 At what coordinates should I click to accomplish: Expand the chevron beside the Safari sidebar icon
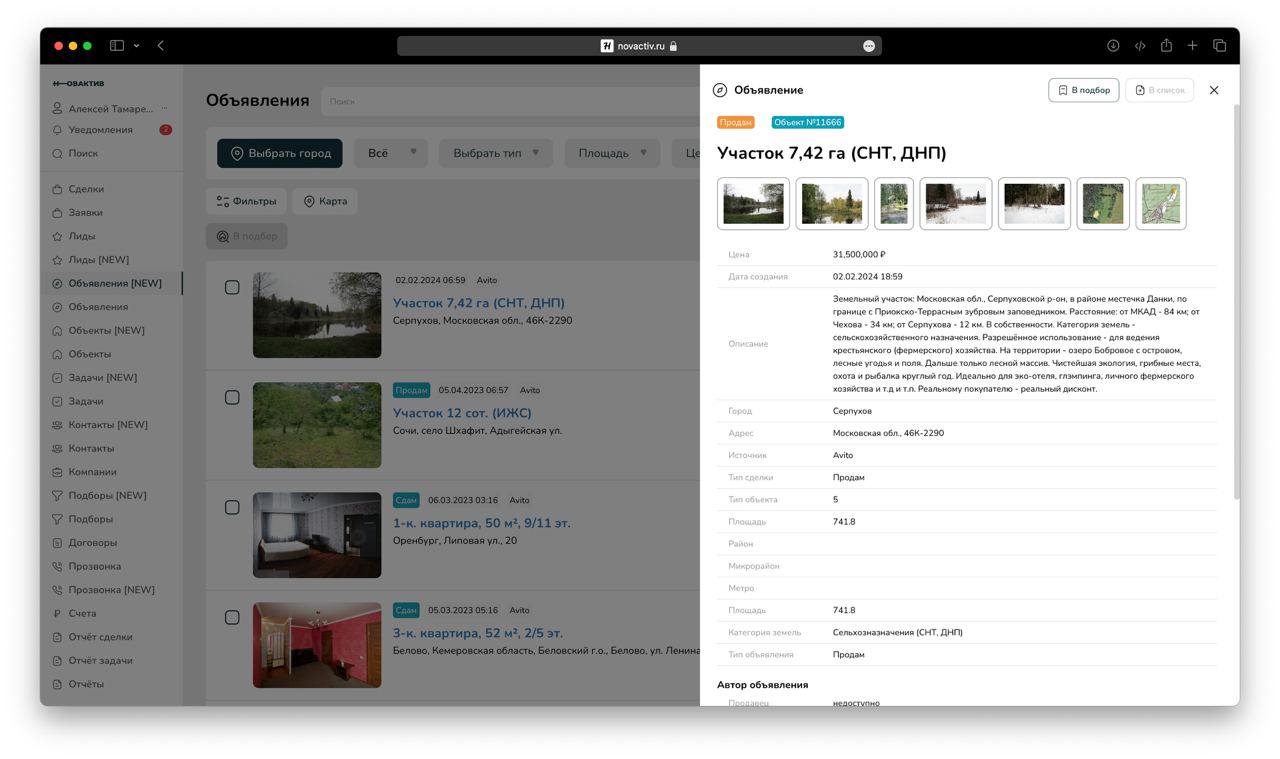(136, 45)
